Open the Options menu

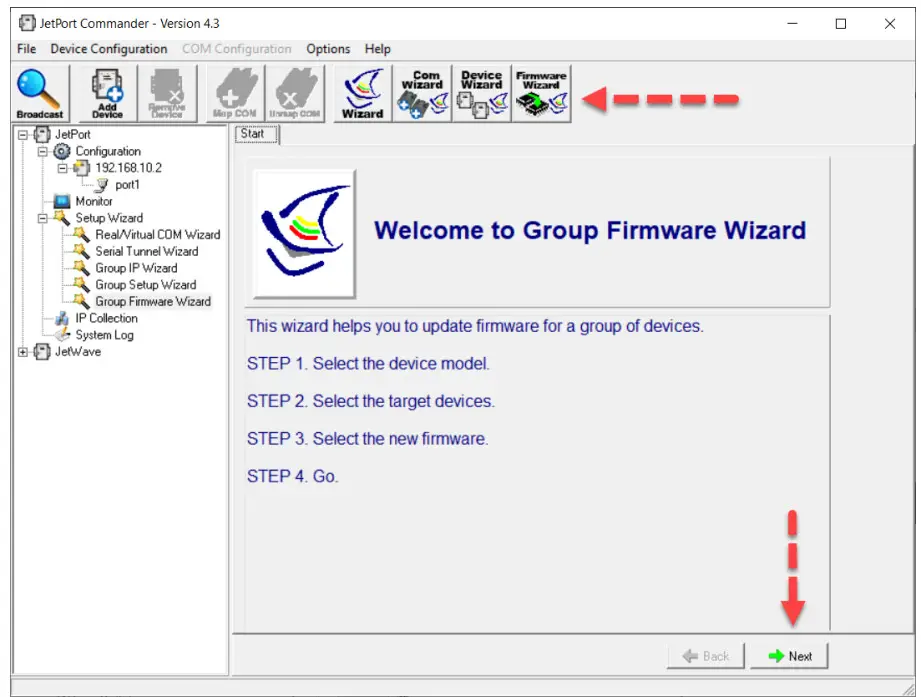point(328,48)
